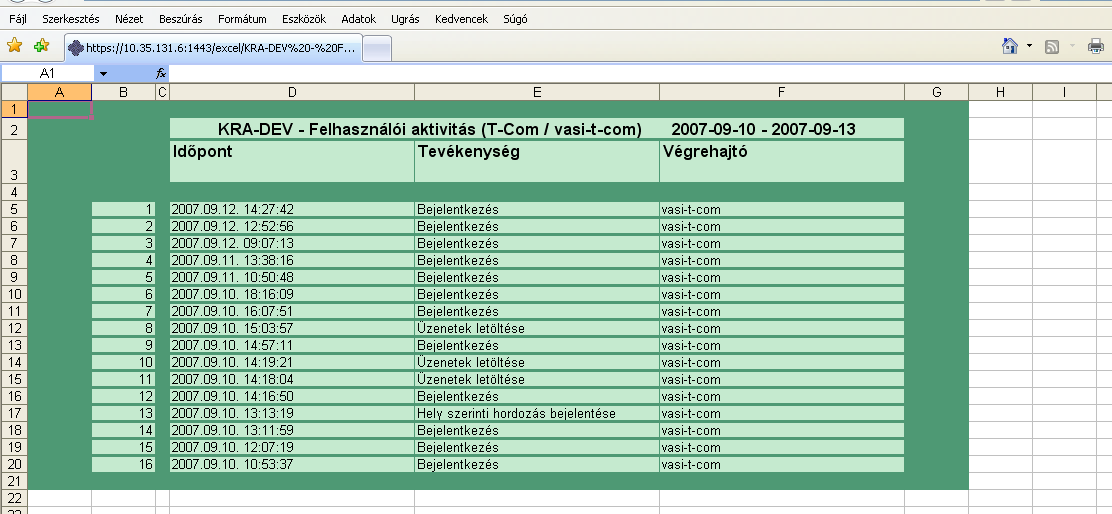Select cell with 2007.09.10. 14:19:21

click(292, 362)
